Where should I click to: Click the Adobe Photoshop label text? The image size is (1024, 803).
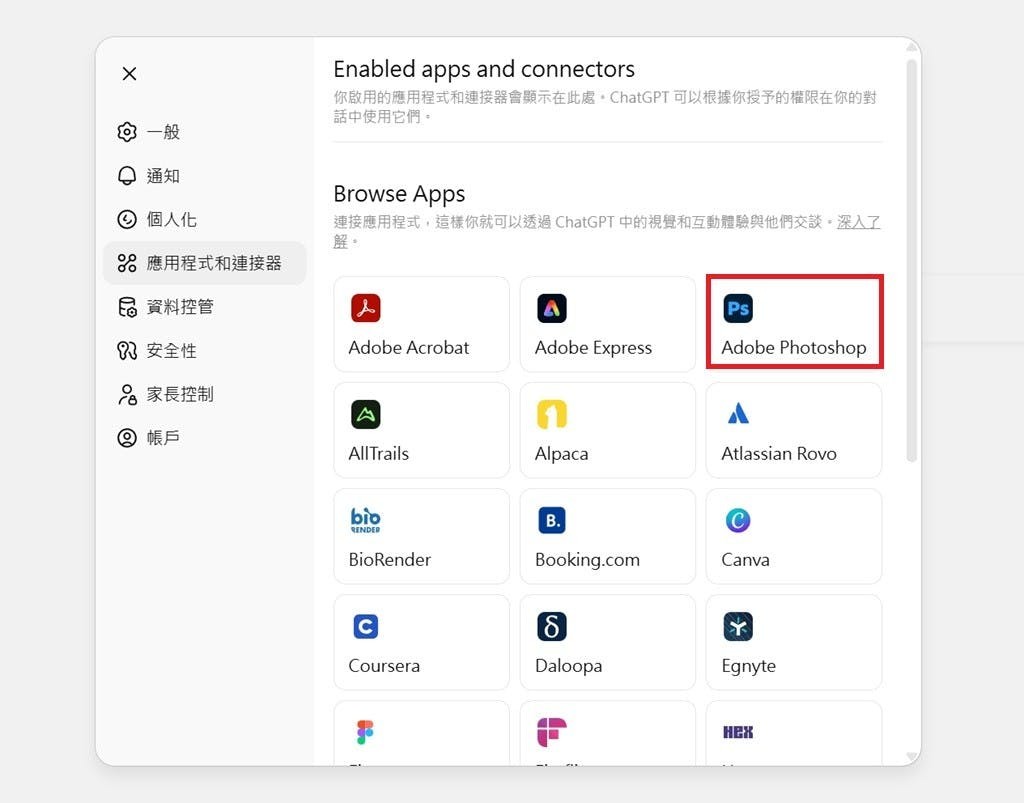point(793,347)
